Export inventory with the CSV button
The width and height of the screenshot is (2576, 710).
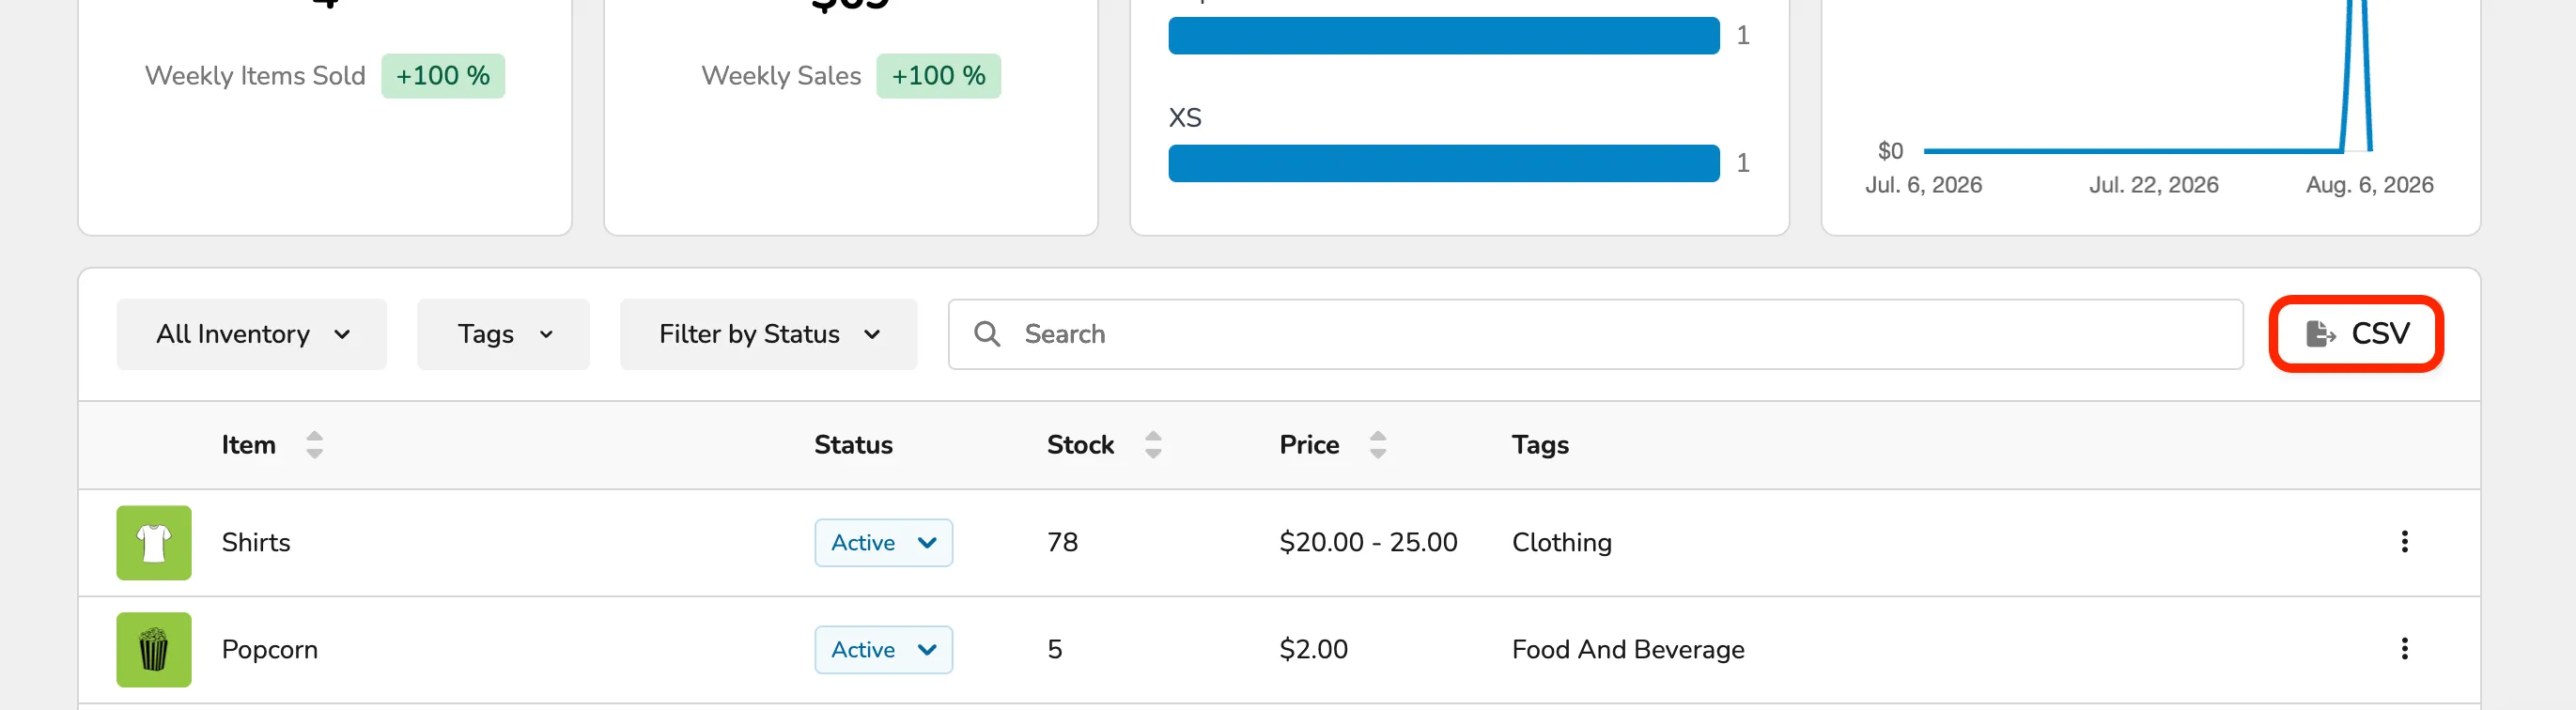pos(2356,334)
